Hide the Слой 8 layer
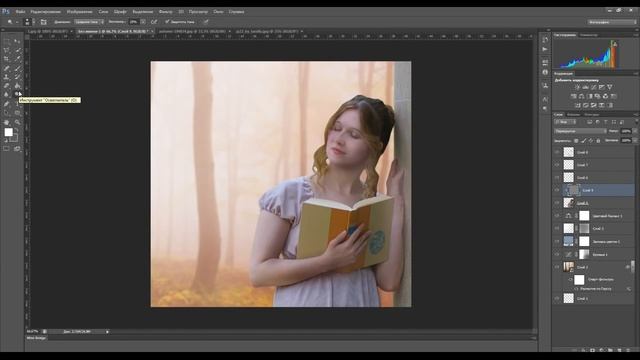640x360 pixels. [x=557, y=152]
